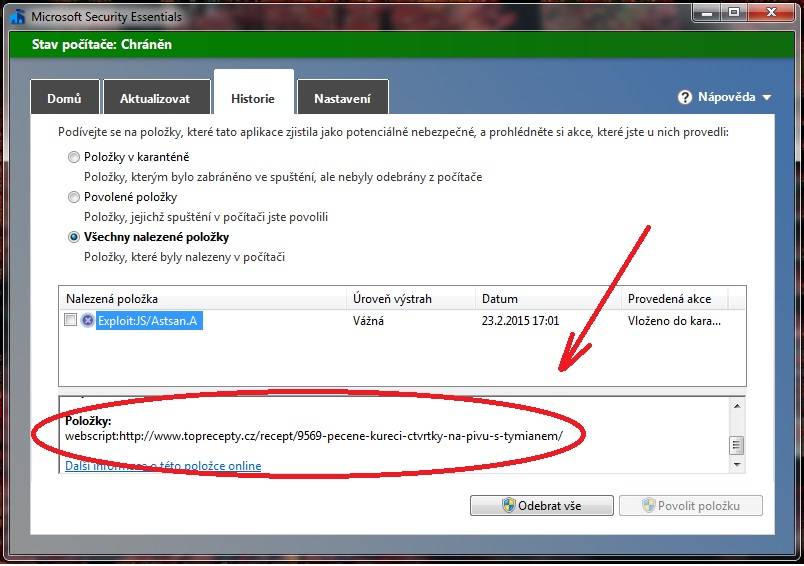
Task: Click the date 23.2.2015 17:01 cell
Action: point(520,321)
